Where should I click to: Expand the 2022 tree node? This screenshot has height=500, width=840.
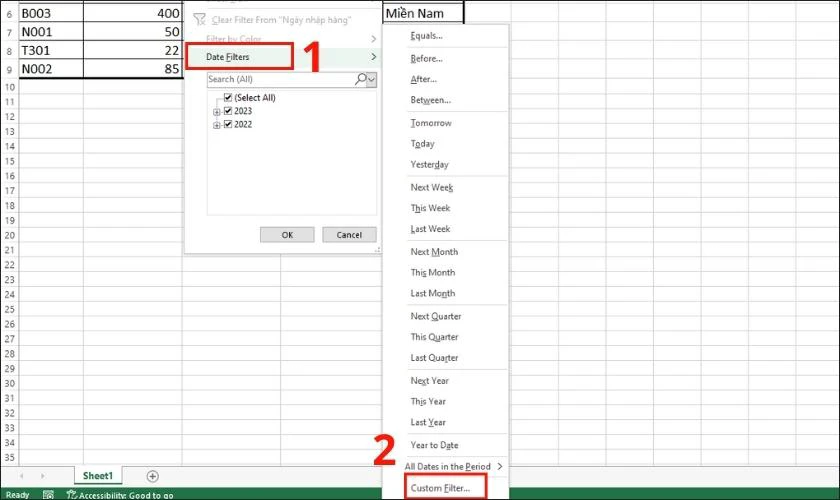[x=216, y=125]
